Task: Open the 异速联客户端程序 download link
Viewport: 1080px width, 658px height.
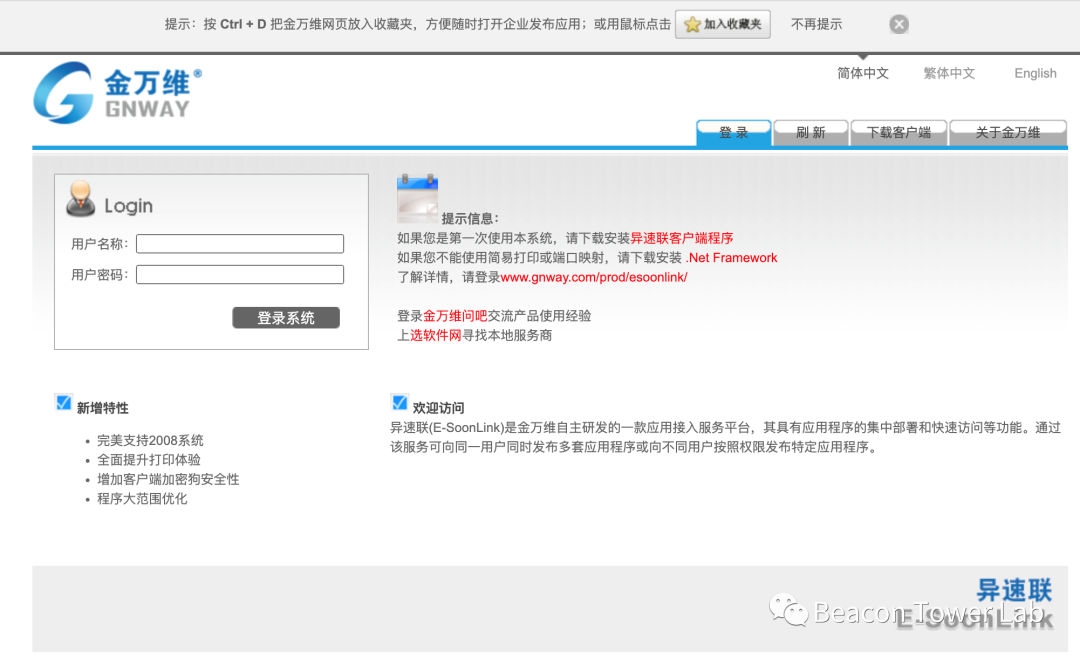Action: pos(682,238)
